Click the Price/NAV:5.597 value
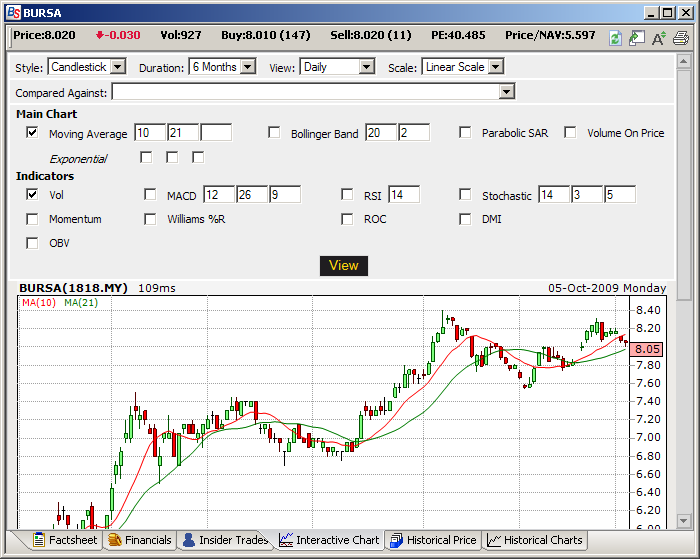The image size is (700, 559). click(x=550, y=35)
